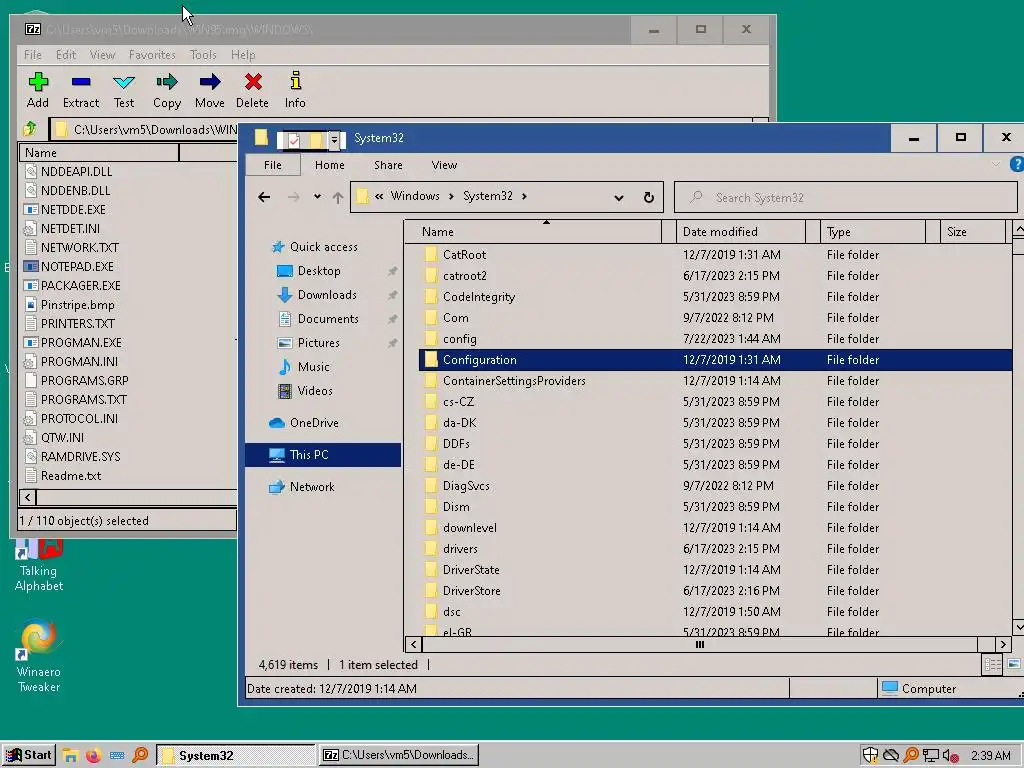Open Downloads in navigation pane
The image size is (1024, 768).
327,295
